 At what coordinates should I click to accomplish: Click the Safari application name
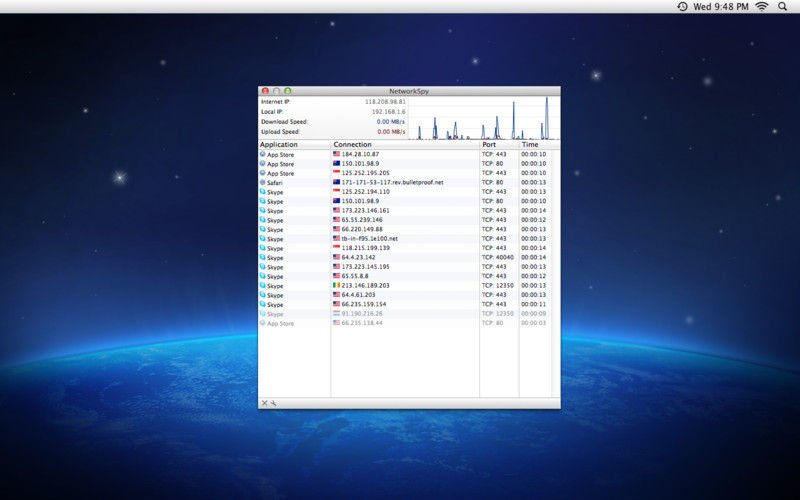pyautogui.click(x=274, y=183)
